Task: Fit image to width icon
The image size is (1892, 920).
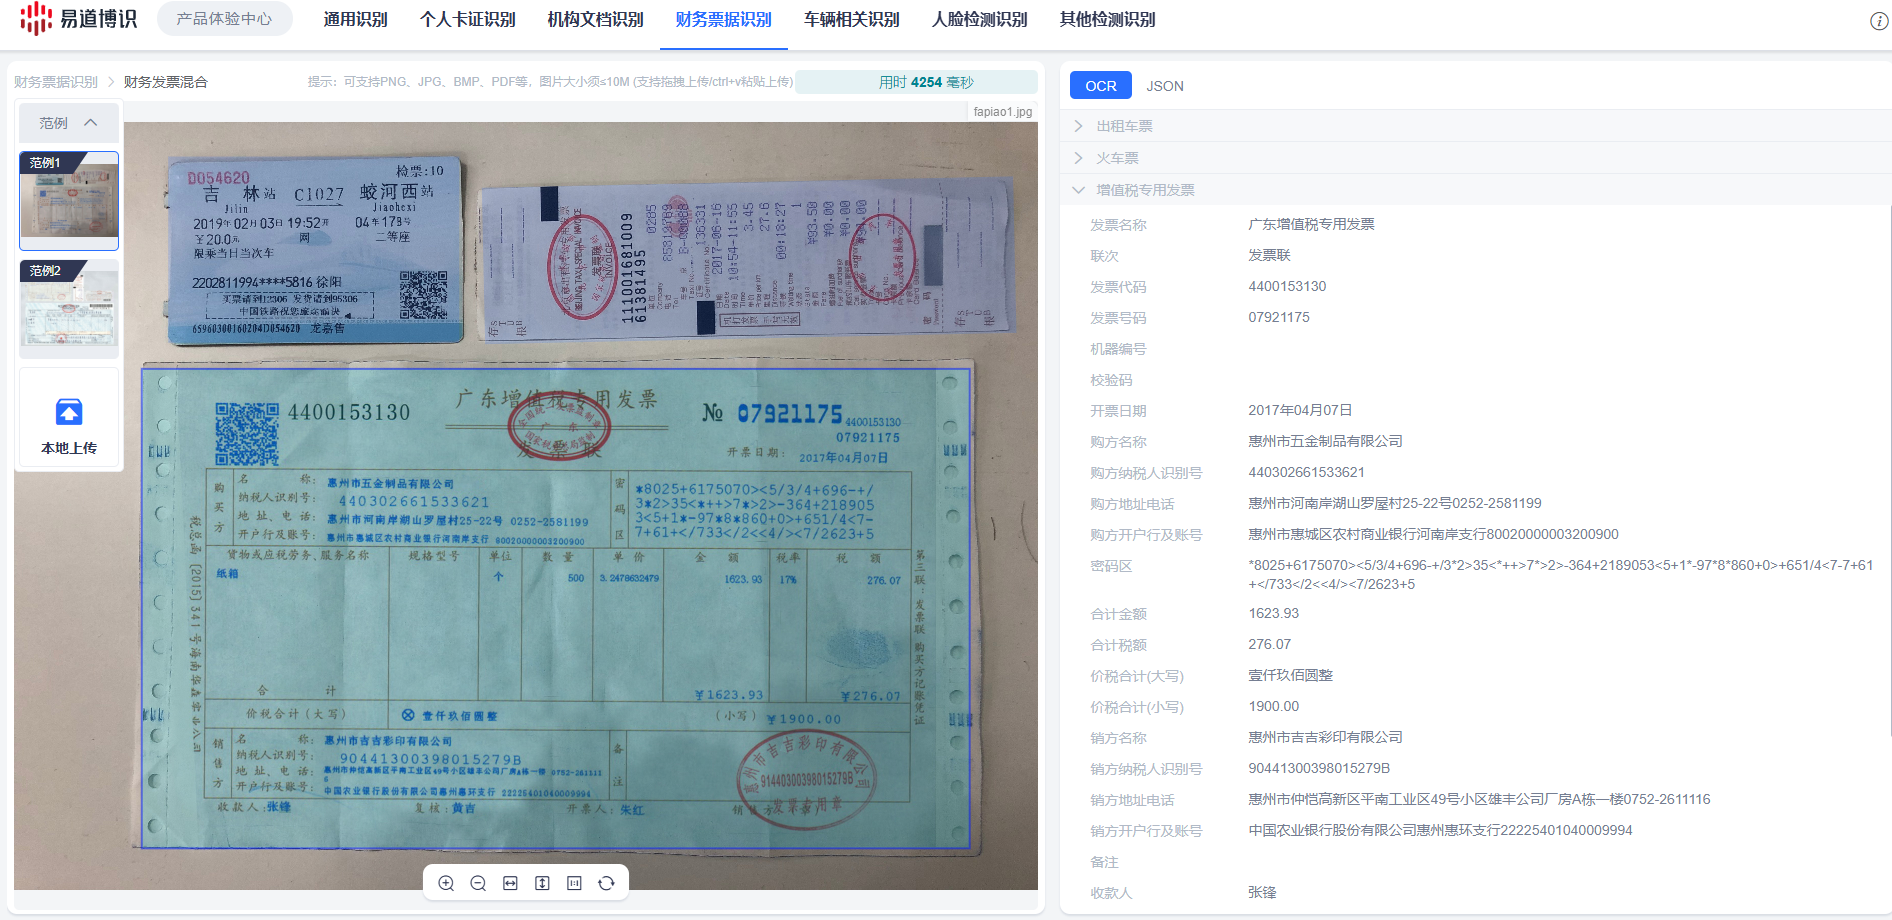Action: click(510, 883)
